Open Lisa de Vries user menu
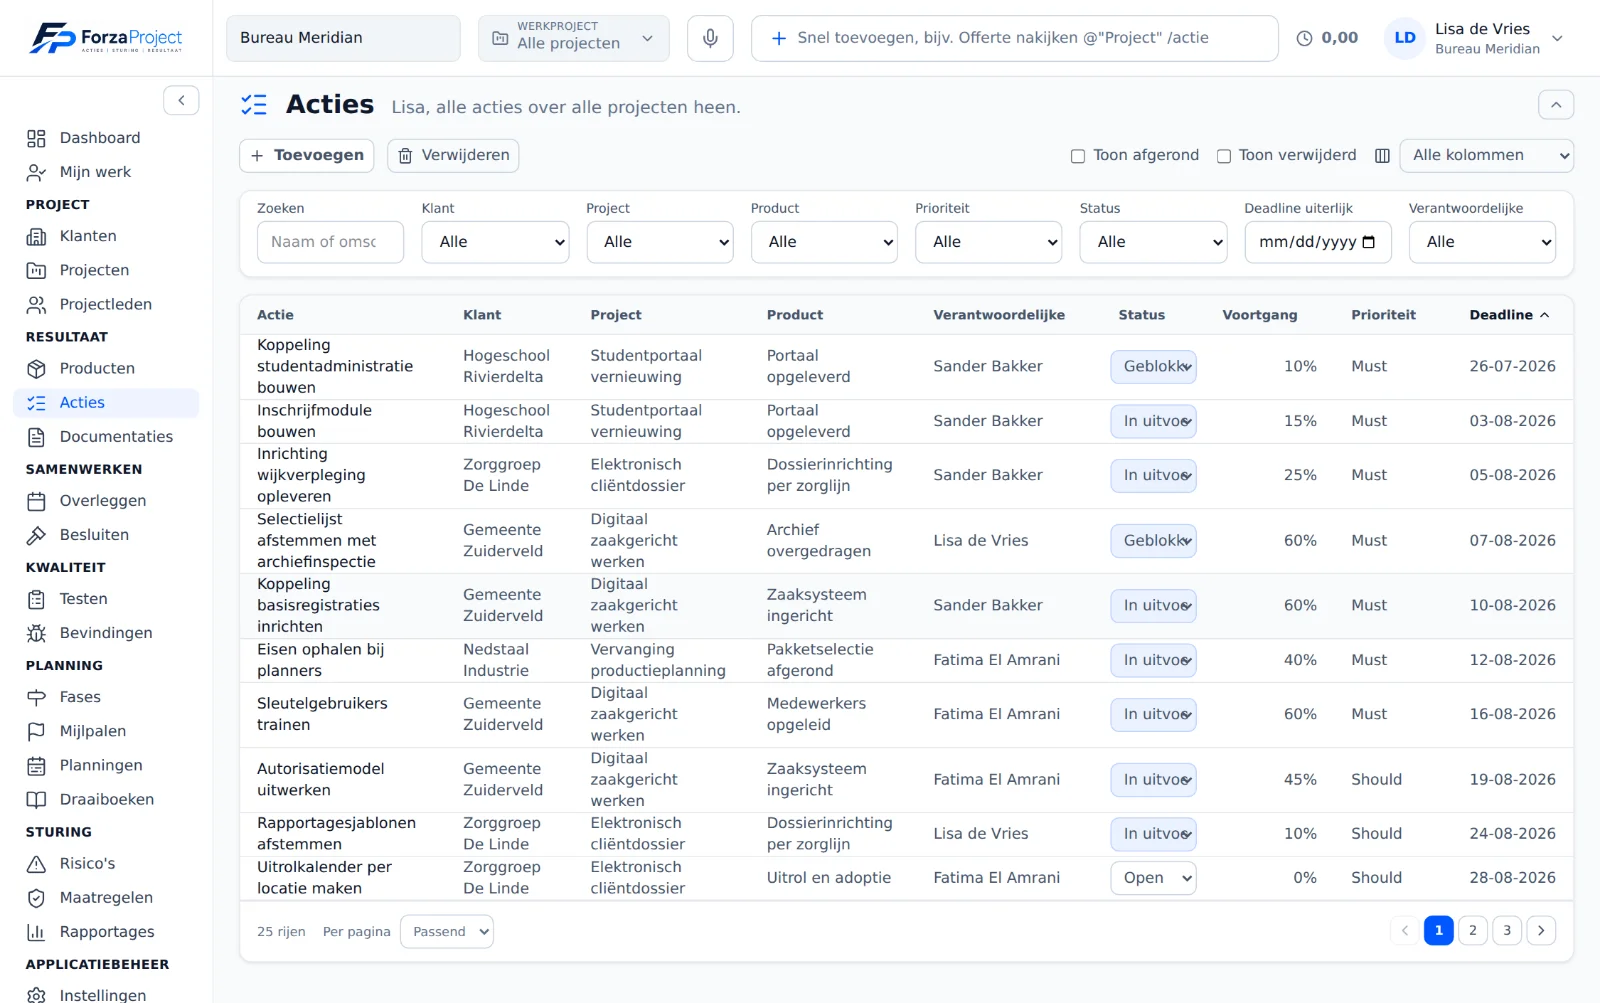The image size is (1600, 1003). click(1475, 38)
